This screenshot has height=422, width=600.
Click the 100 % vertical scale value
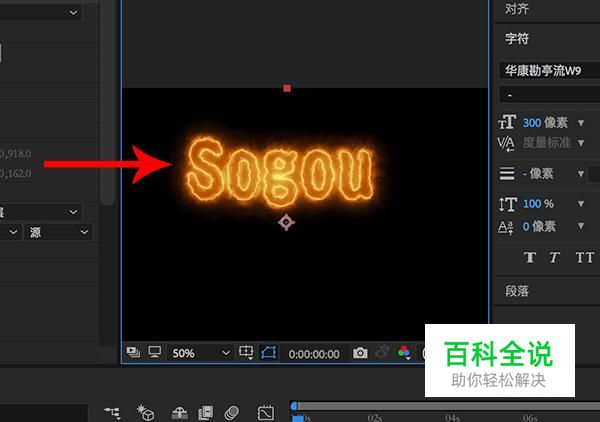coord(538,204)
